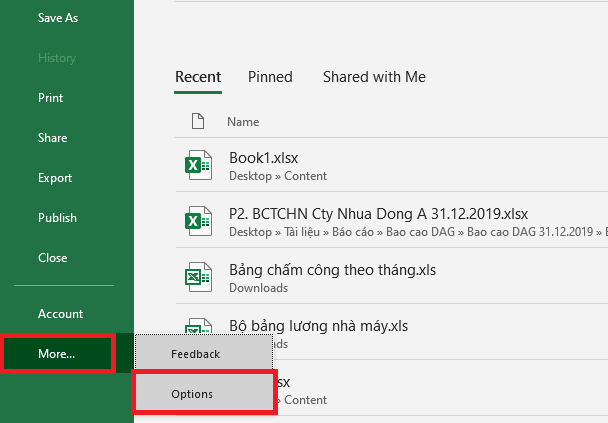Close the current workbook via Close
Viewport: 608px width, 423px height.
tap(52, 257)
